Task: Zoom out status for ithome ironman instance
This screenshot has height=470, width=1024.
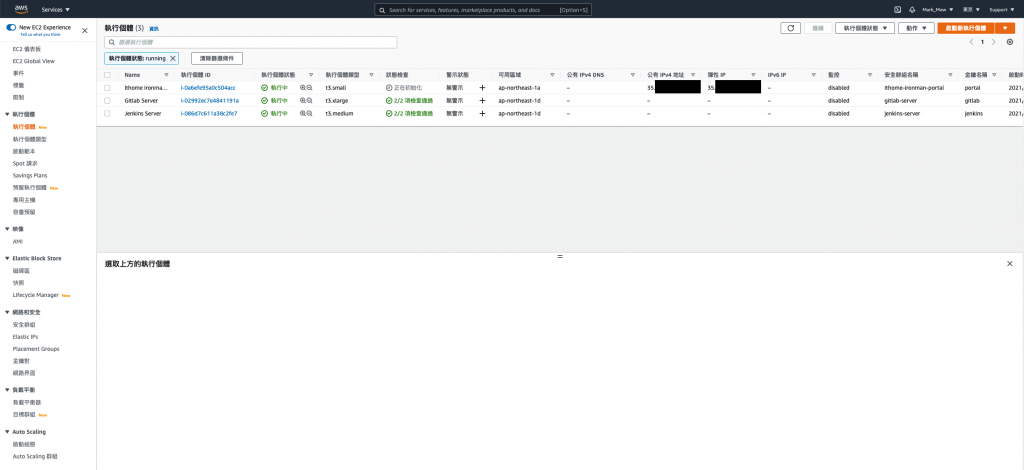Action: coord(311,87)
